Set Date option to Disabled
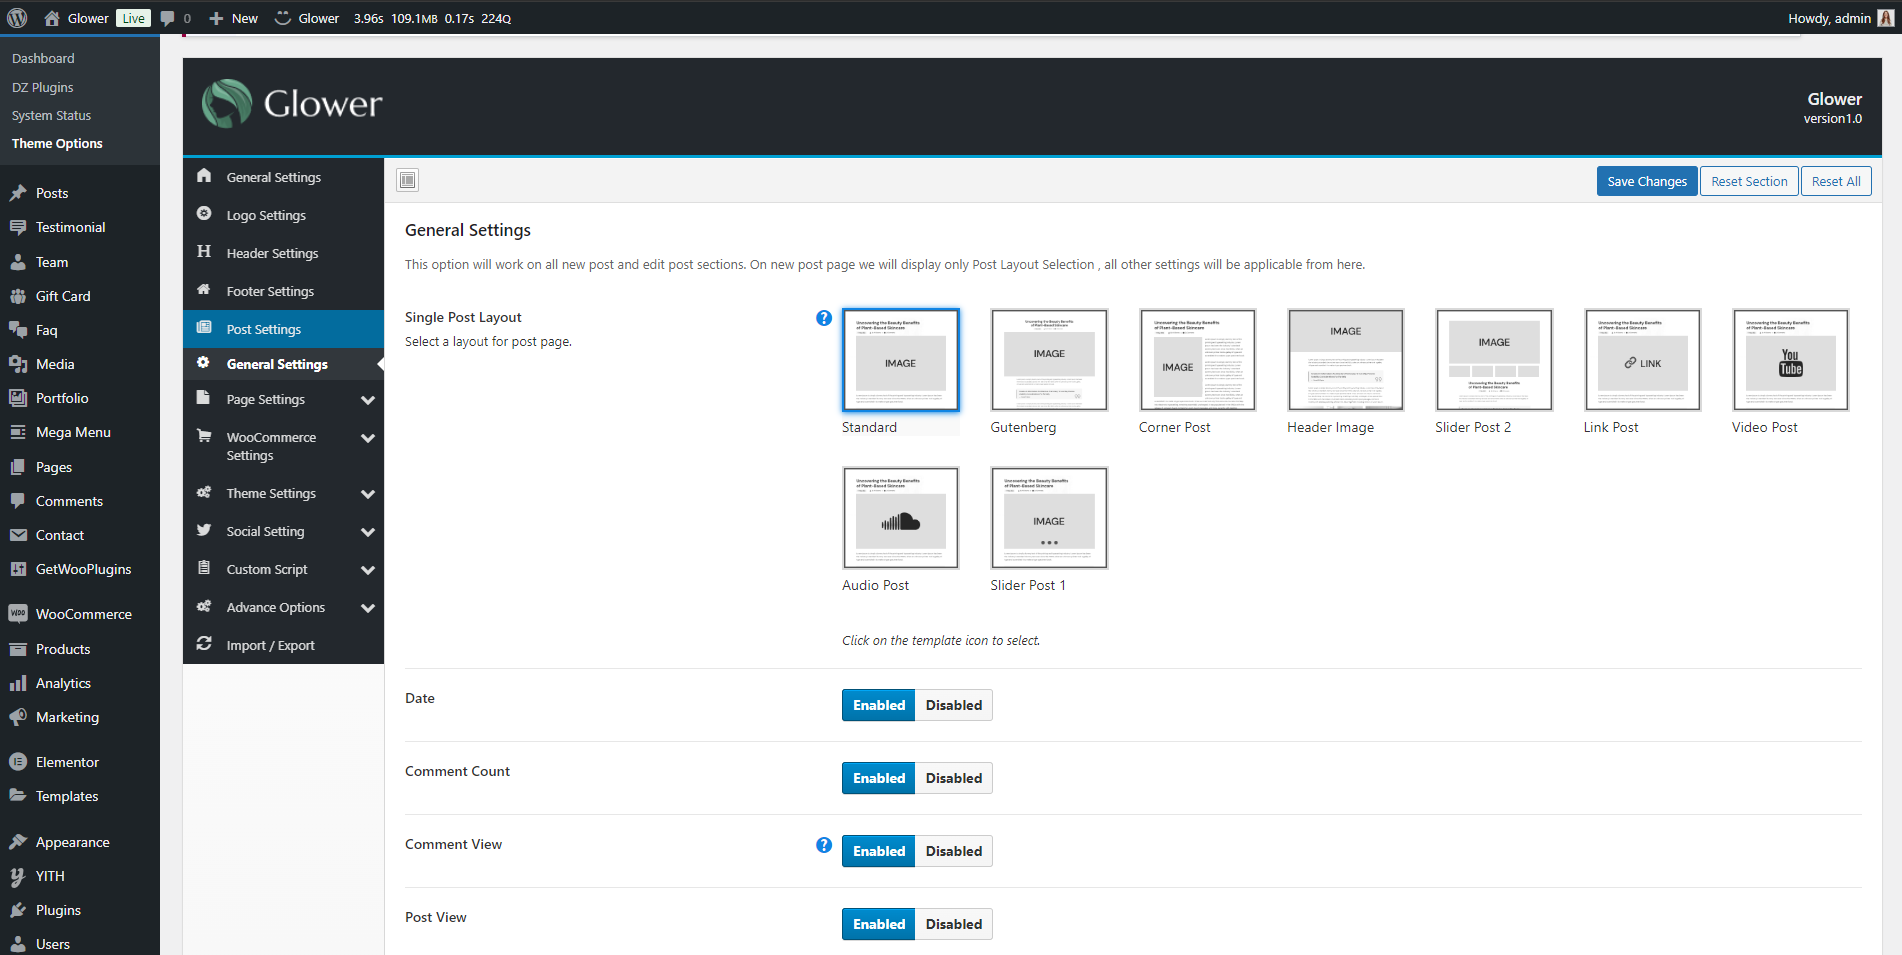 point(953,705)
